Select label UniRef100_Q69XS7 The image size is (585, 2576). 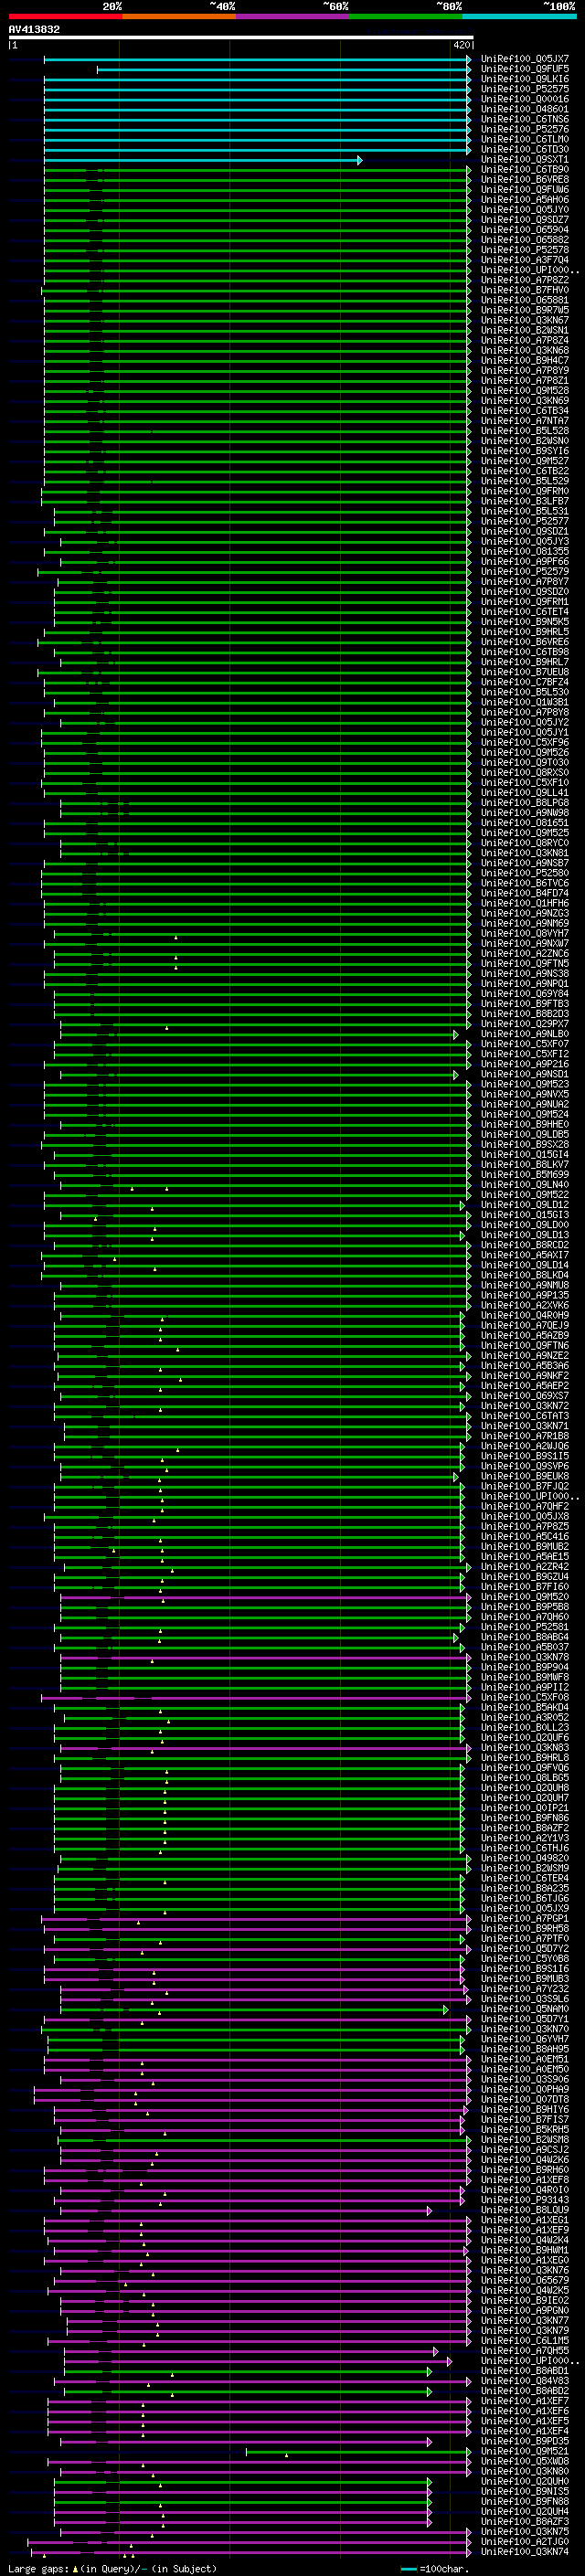pos(524,1396)
